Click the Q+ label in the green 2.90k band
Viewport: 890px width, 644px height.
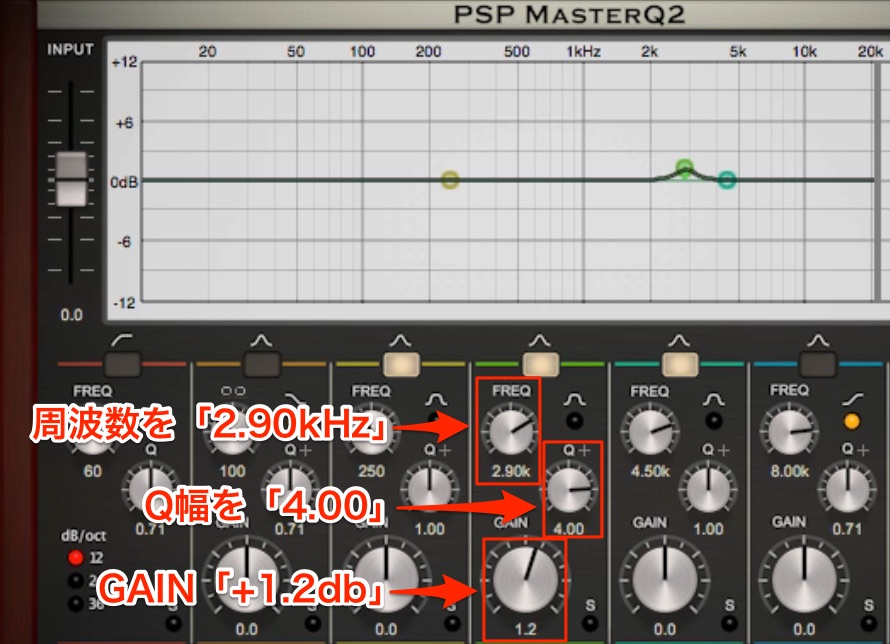(576, 451)
